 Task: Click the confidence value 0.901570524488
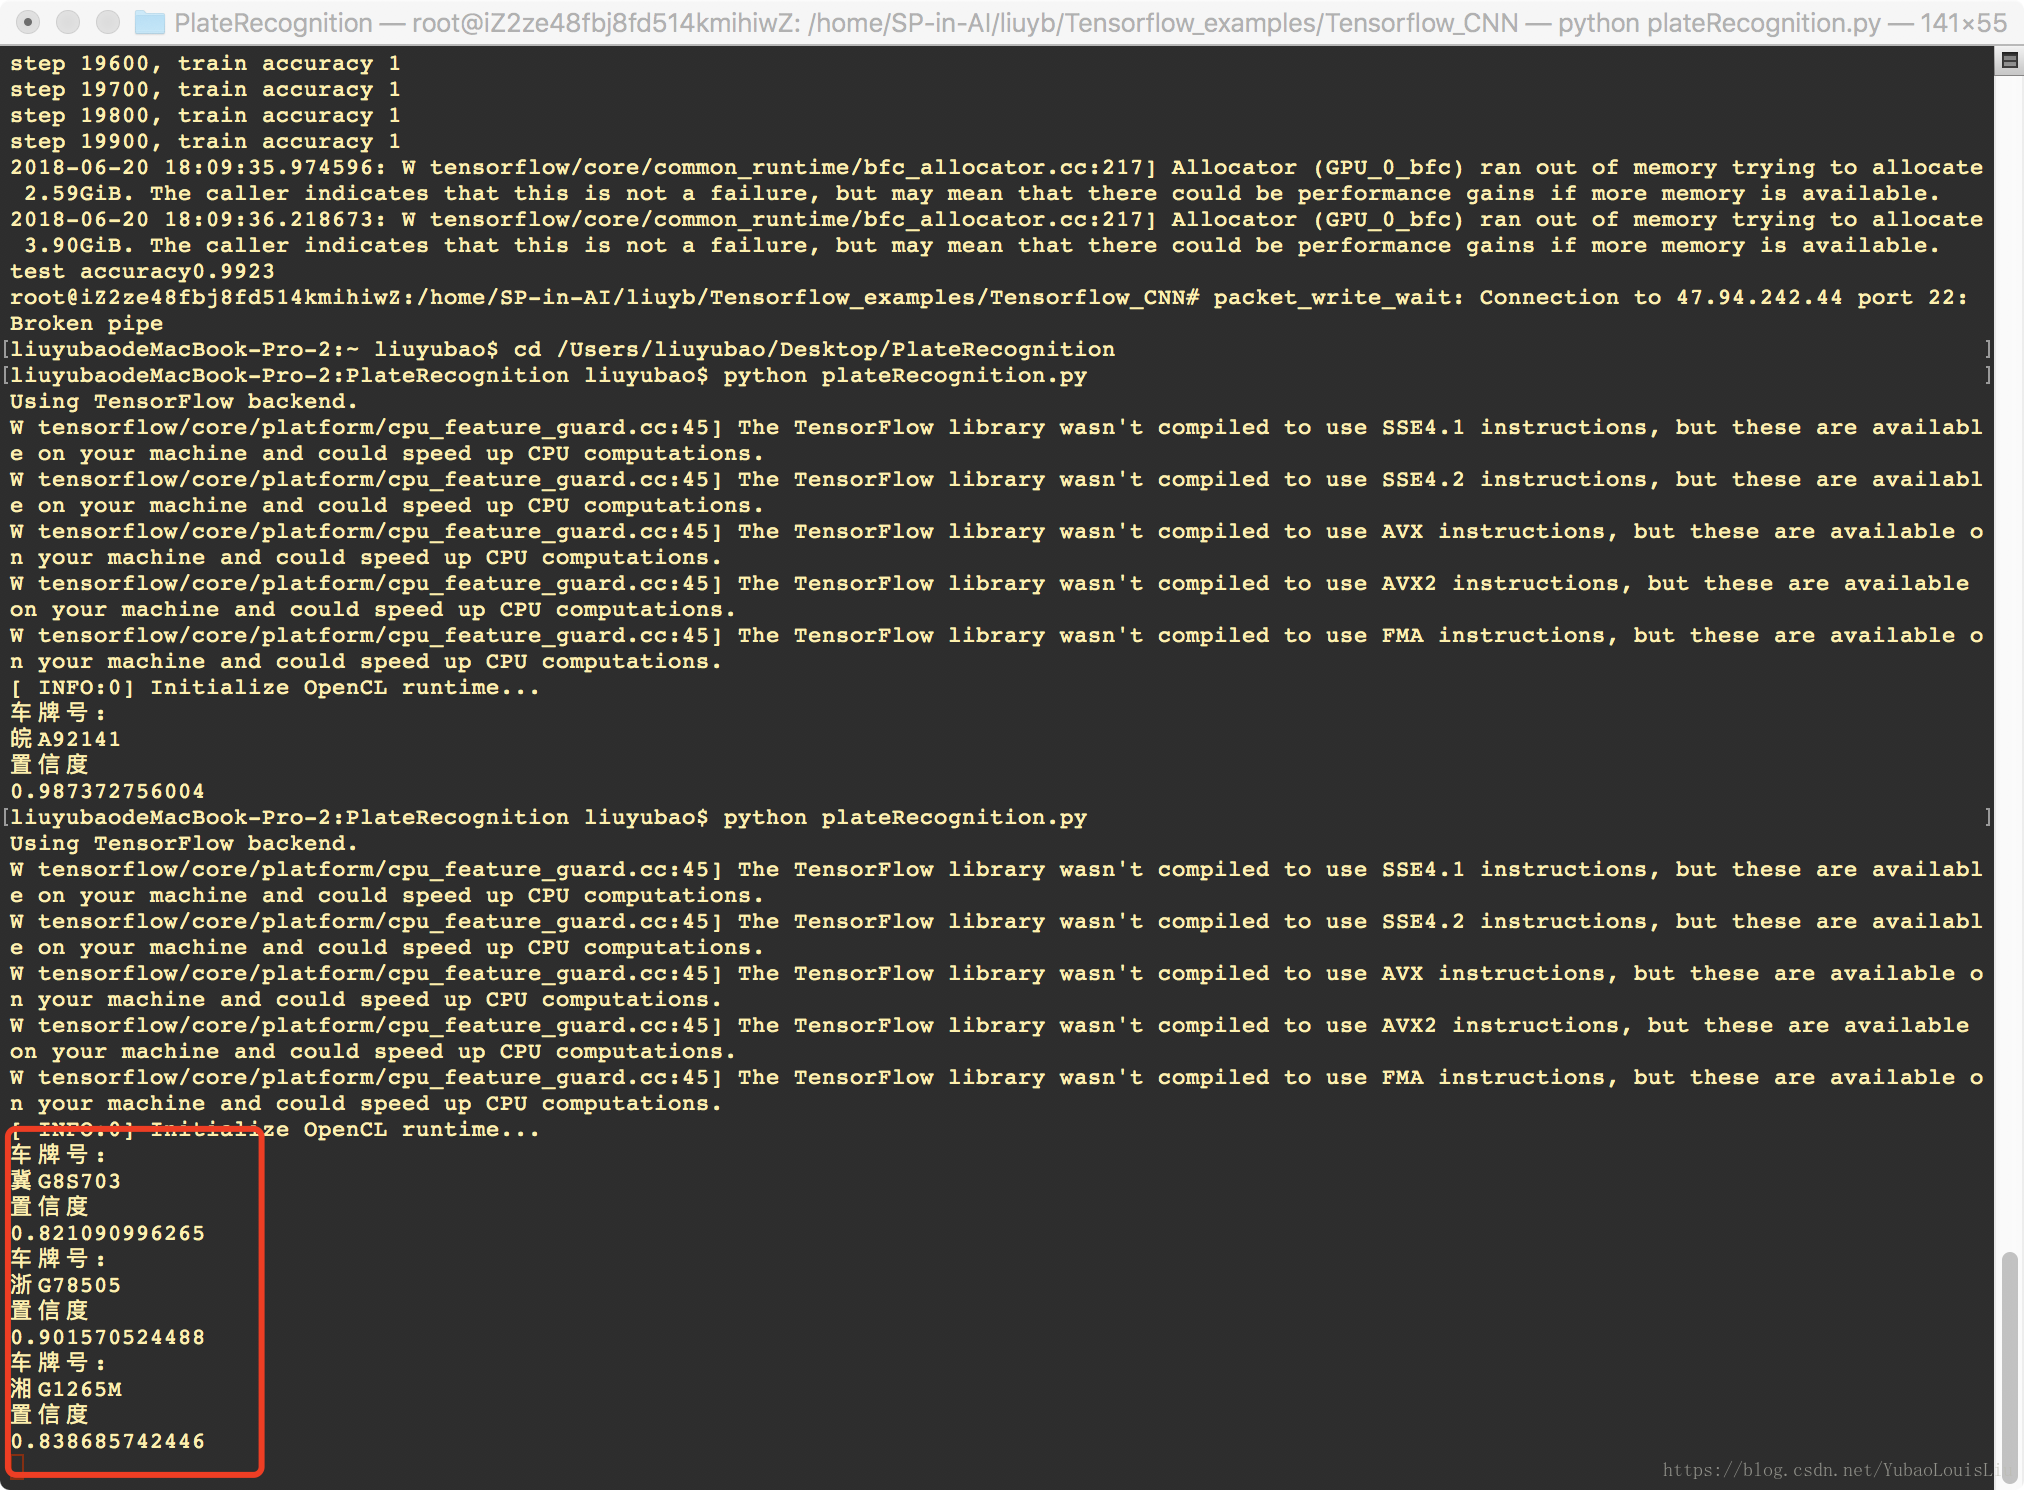click(107, 1337)
